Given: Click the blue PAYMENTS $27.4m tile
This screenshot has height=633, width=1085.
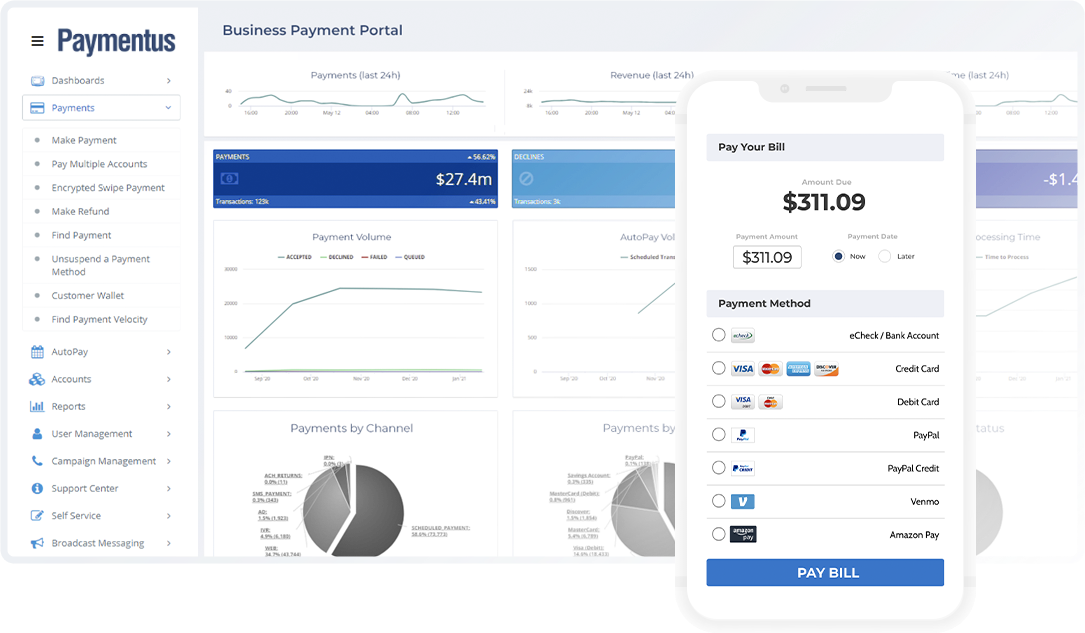Looking at the screenshot, I should [x=355, y=179].
